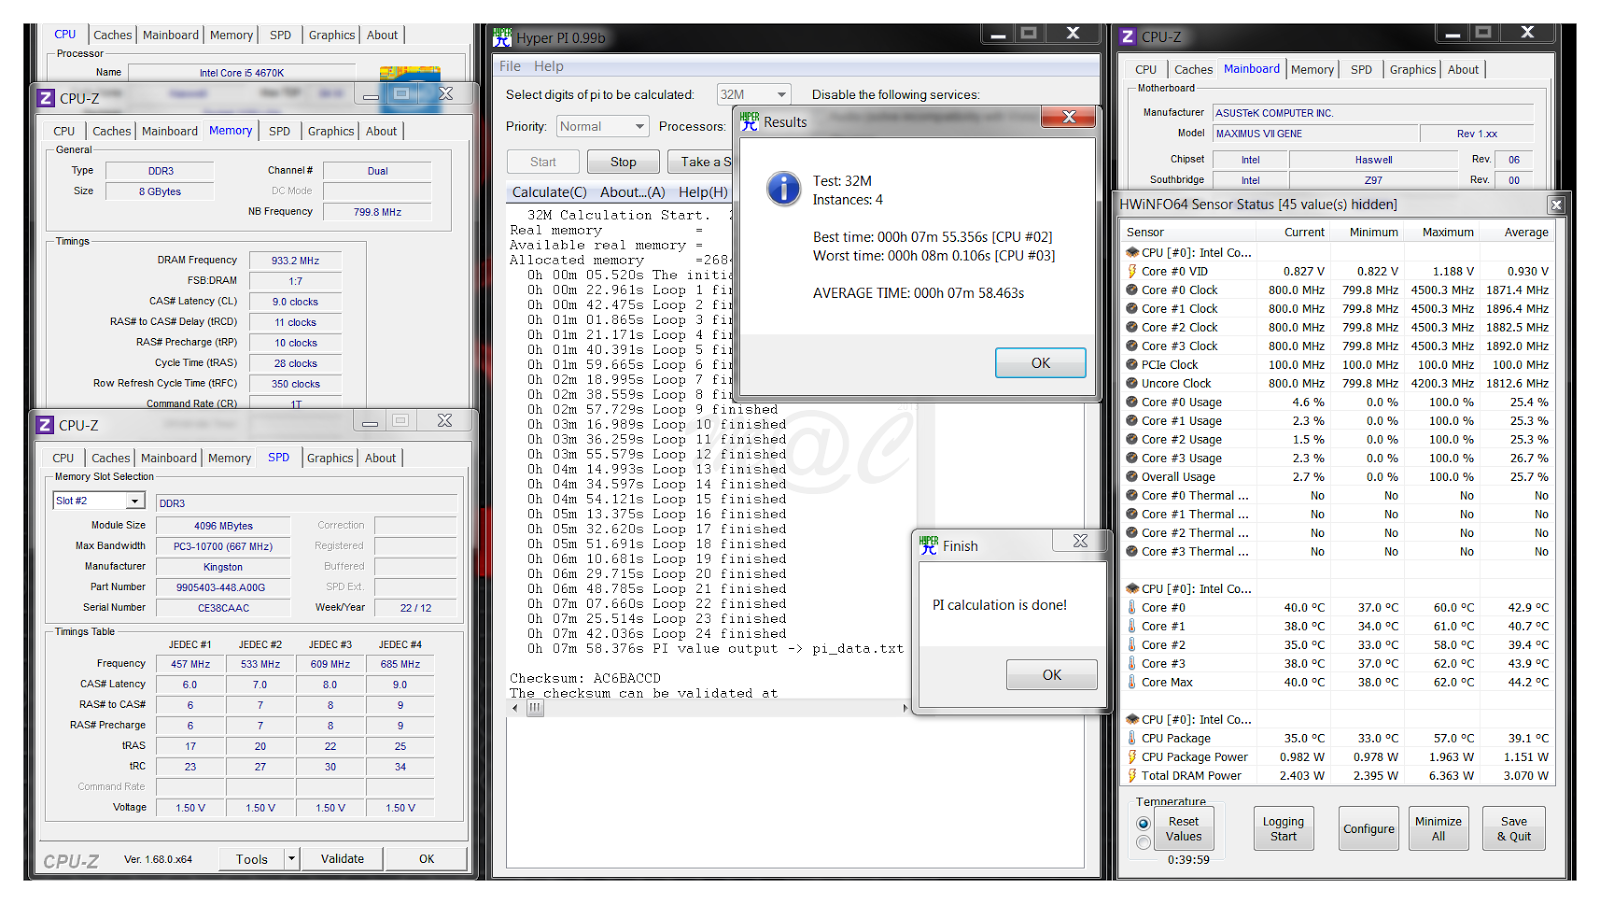Click the icon beside PCIe Clock sensor
This screenshot has height=904, width=1600.
[x=1132, y=365]
